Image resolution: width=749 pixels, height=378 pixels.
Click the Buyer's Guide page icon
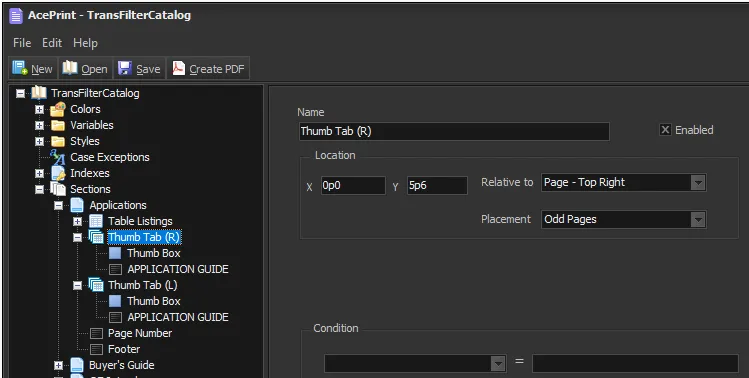[x=77, y=365]
